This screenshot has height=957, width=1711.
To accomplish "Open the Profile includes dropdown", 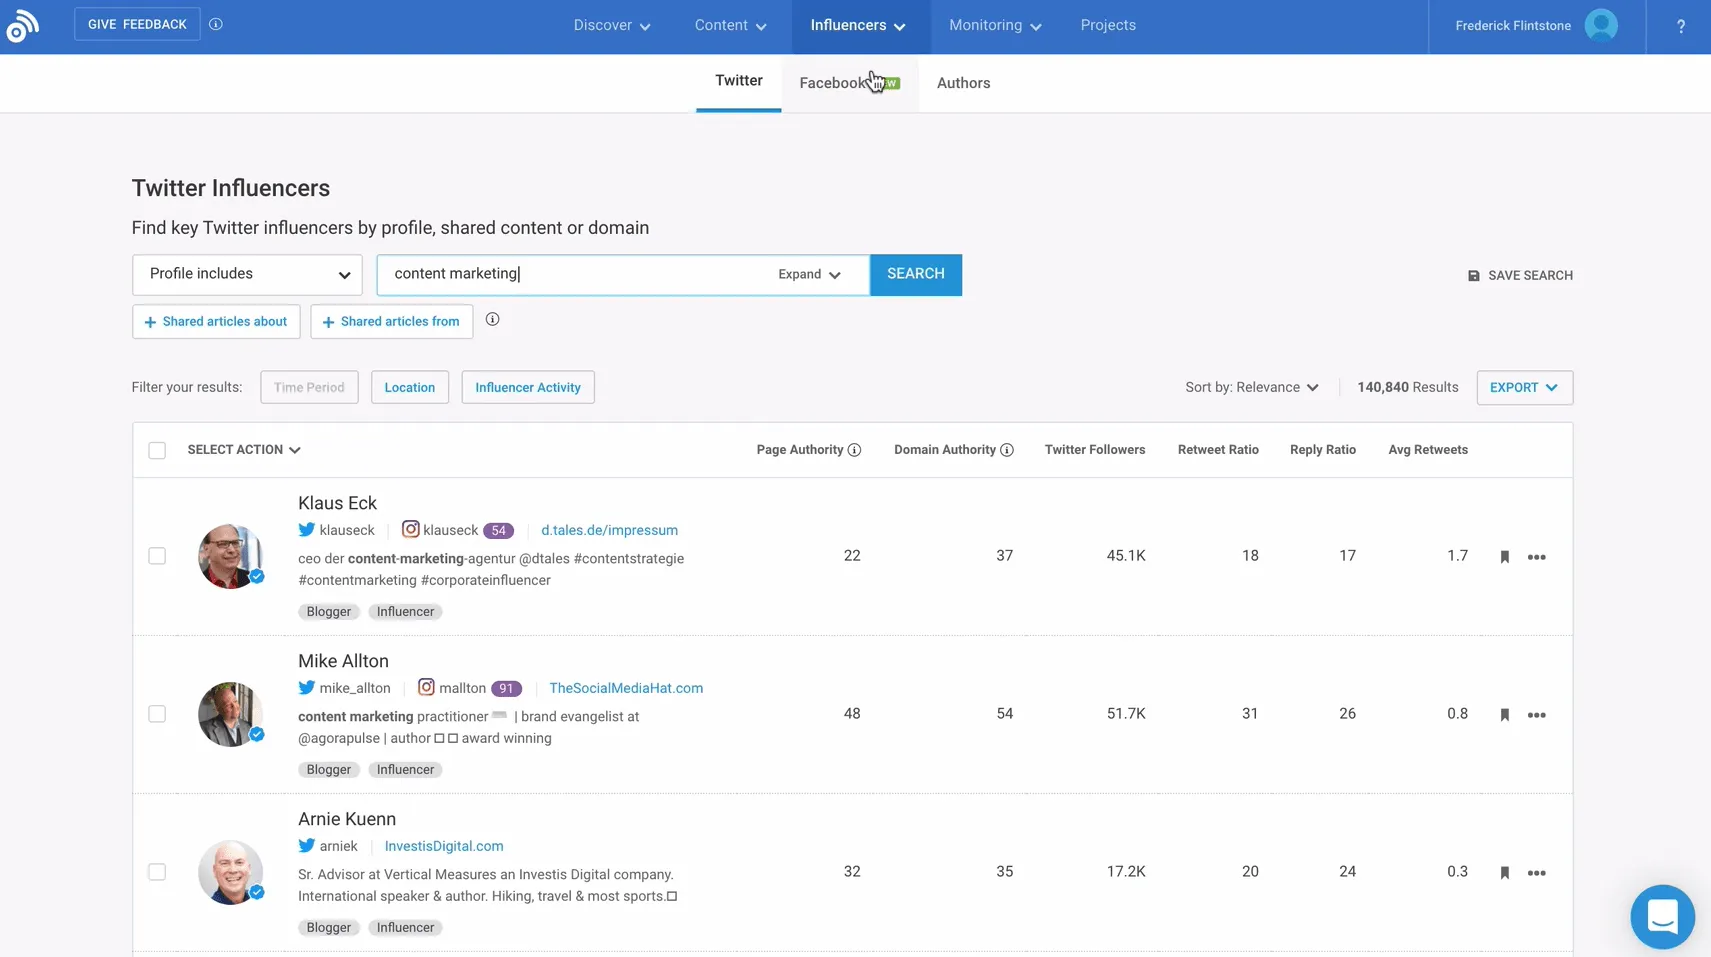I will [x=247, y=275].
